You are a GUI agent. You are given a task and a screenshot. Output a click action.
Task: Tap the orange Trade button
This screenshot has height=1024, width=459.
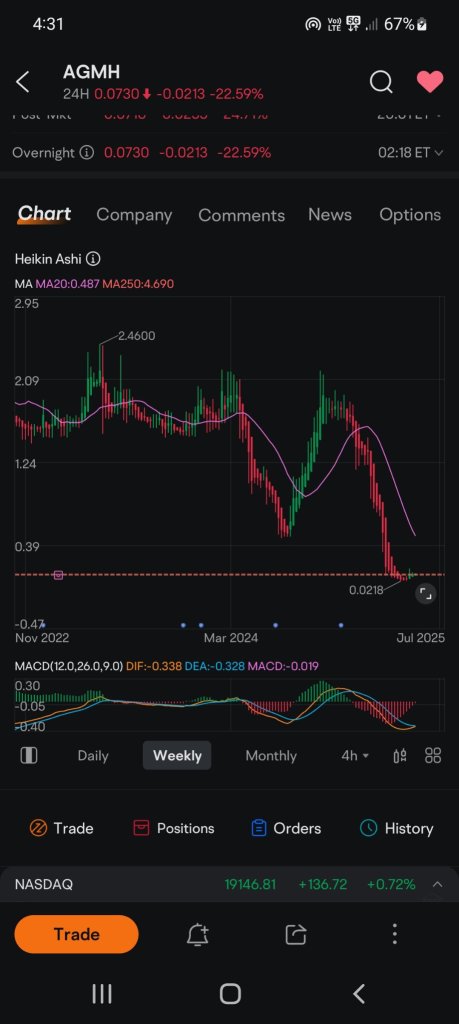click(76, 935)
